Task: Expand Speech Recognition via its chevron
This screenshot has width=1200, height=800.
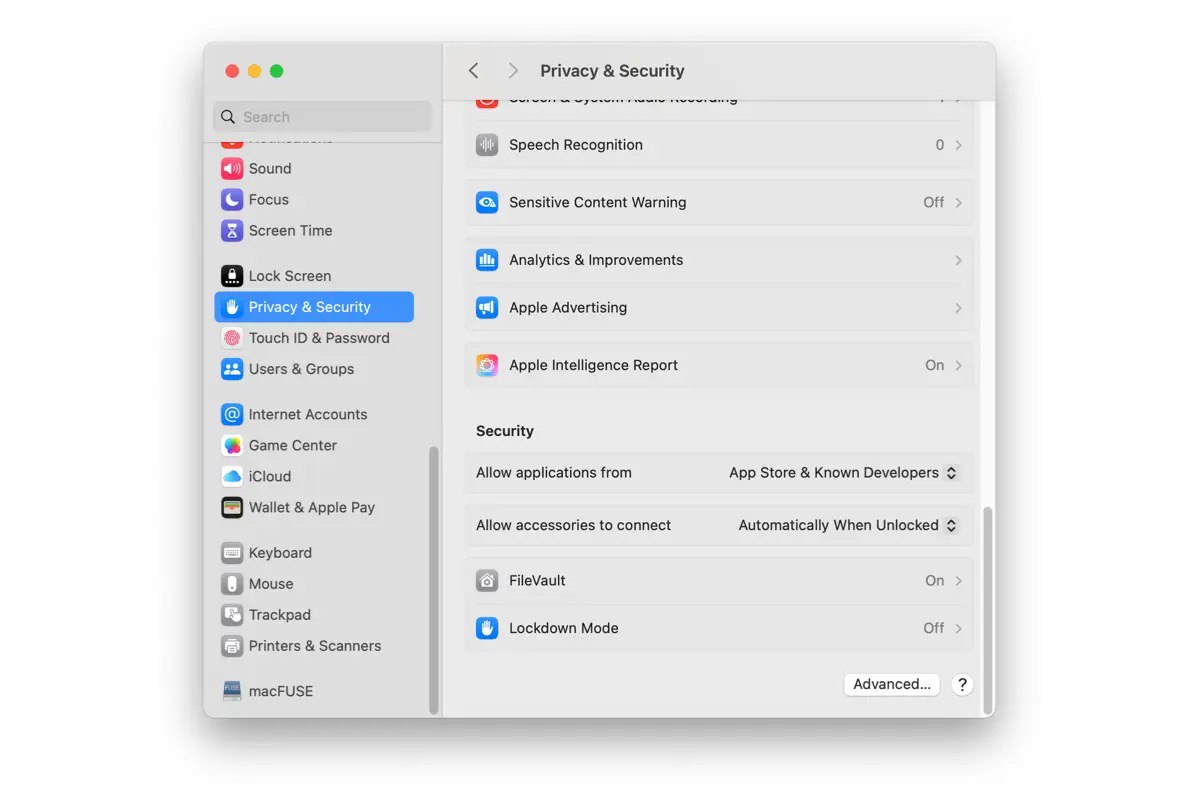Action: tap(958, 145)
